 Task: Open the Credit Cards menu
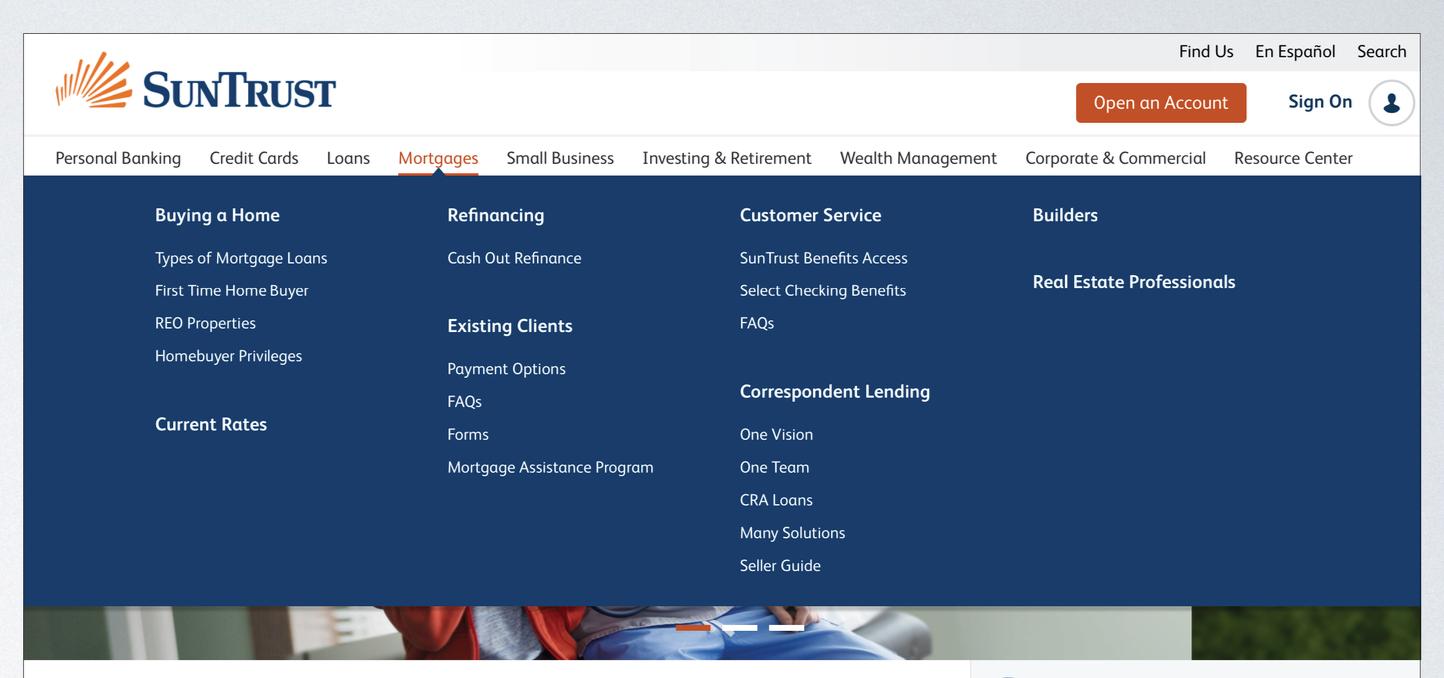tap(254, 158)
